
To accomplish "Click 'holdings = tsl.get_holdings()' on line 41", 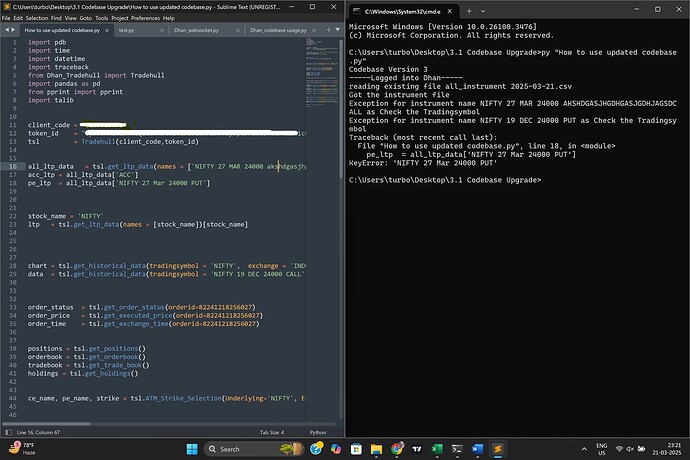I will click(83, 373).
